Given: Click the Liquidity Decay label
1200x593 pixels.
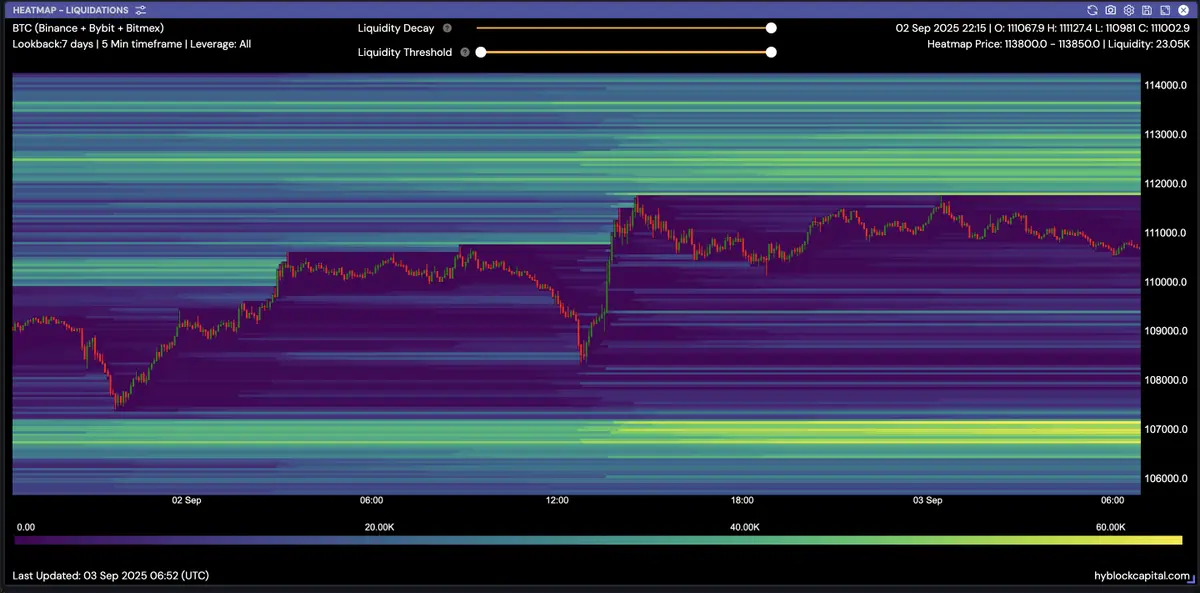Looking at the screenshot, I should tap(396, 29).
